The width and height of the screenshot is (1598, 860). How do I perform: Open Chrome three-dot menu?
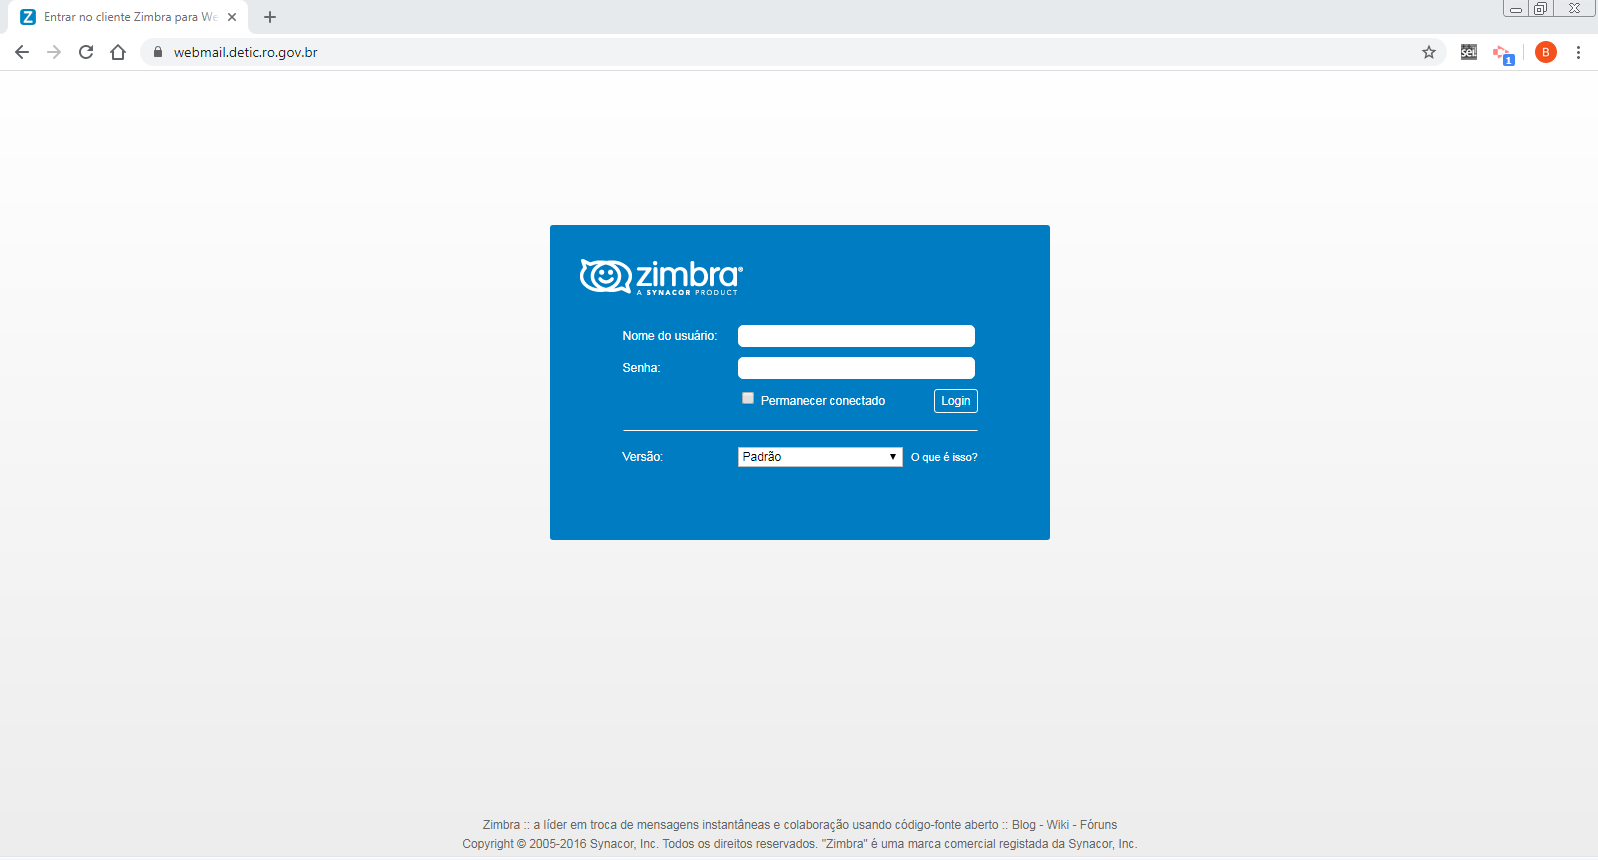click(1578, 52)
